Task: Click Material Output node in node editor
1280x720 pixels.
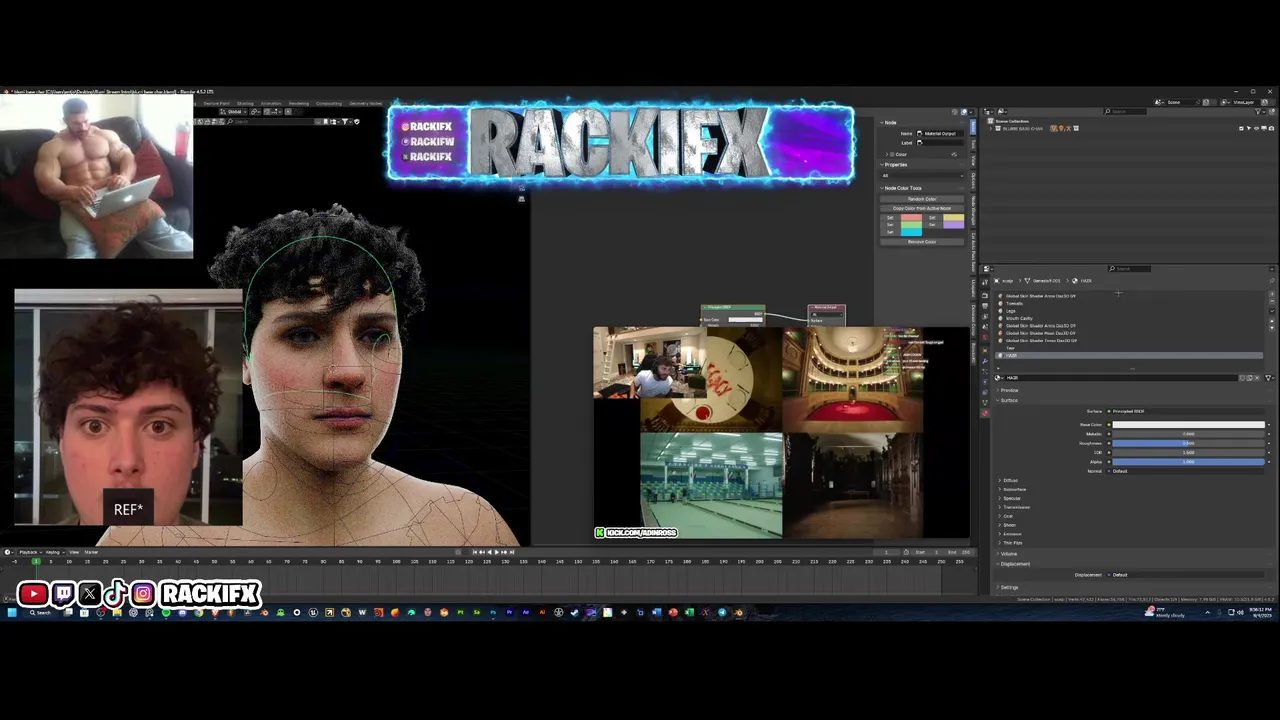Action: [826, 307]
